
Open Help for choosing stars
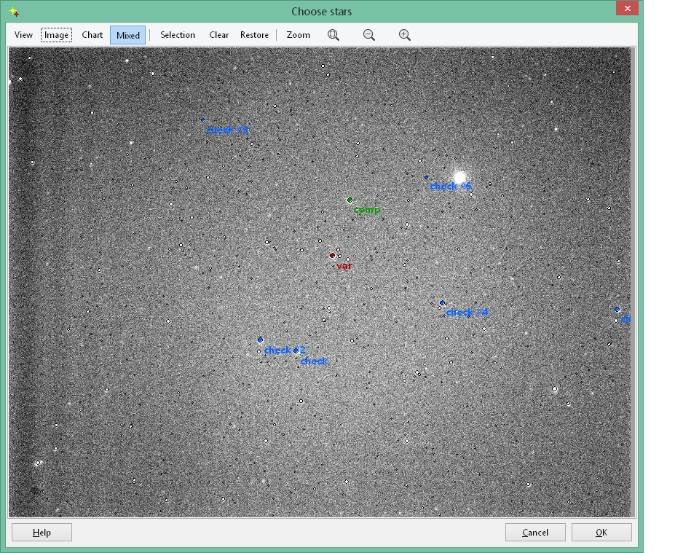click(x=42, y=533)
